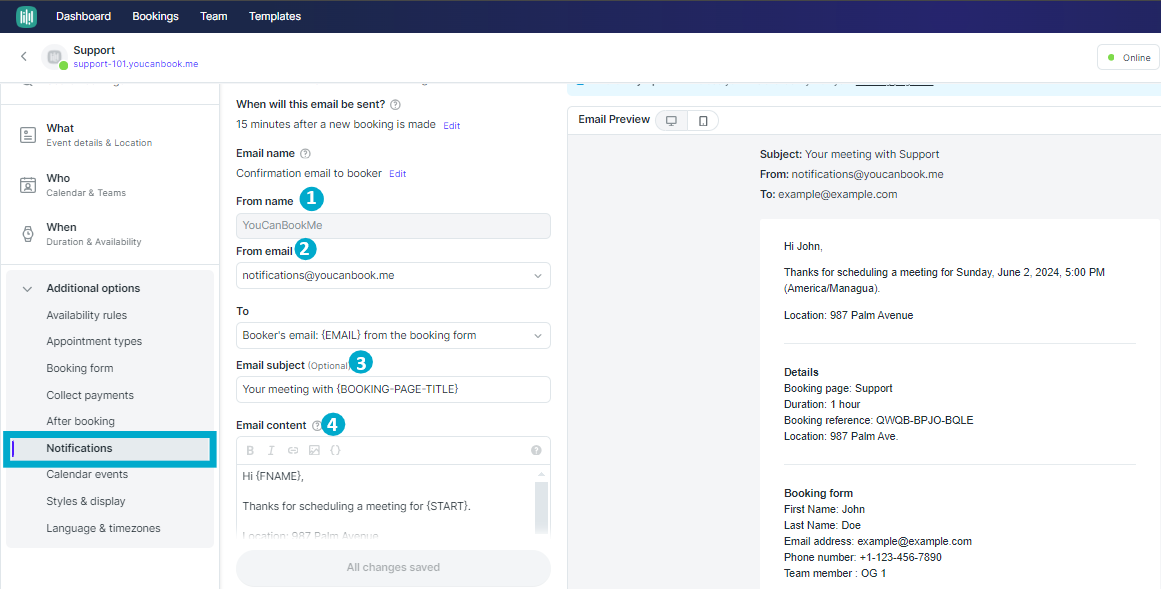1161x589 pixels.
Task: Edit when the email is sent
Action: (452, 126)
